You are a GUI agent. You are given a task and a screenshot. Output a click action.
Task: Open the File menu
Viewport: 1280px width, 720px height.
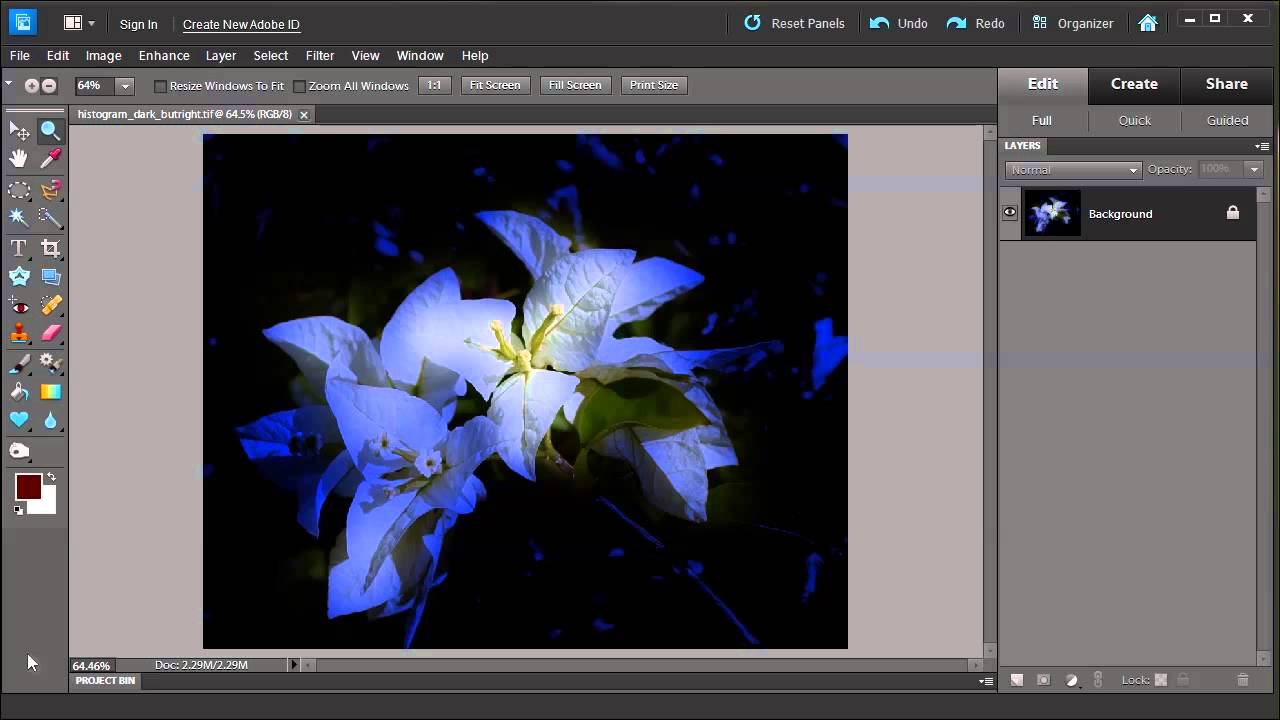tap(20, 56)
